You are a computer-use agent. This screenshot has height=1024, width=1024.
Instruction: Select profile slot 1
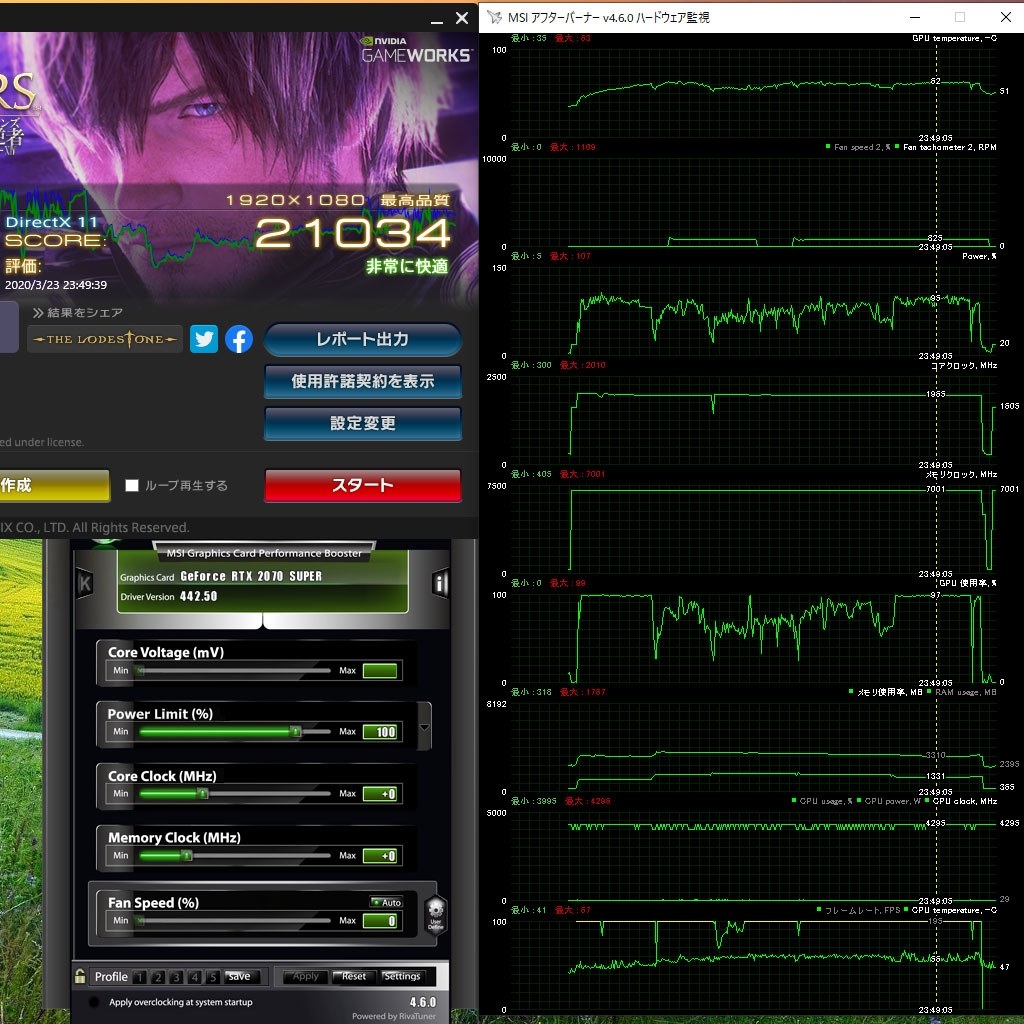(139, 977)
